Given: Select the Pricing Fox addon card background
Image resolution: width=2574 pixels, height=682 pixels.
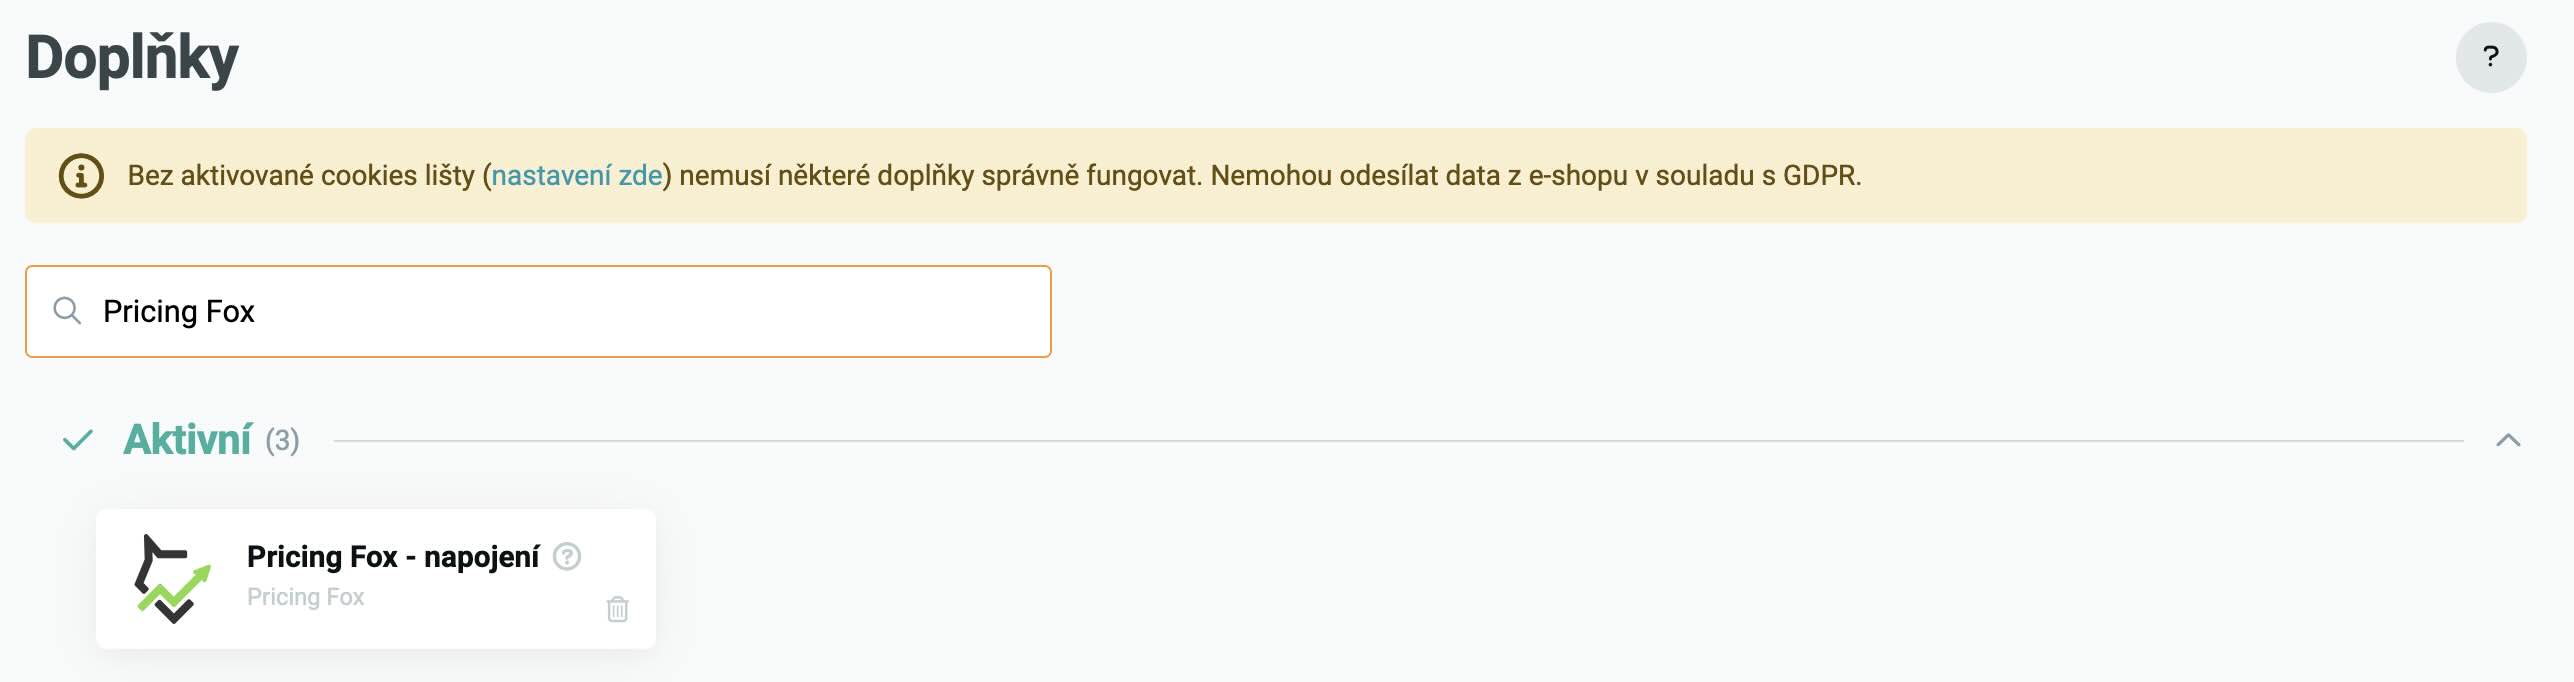Looking at the screenshot, I should point(450,625).
